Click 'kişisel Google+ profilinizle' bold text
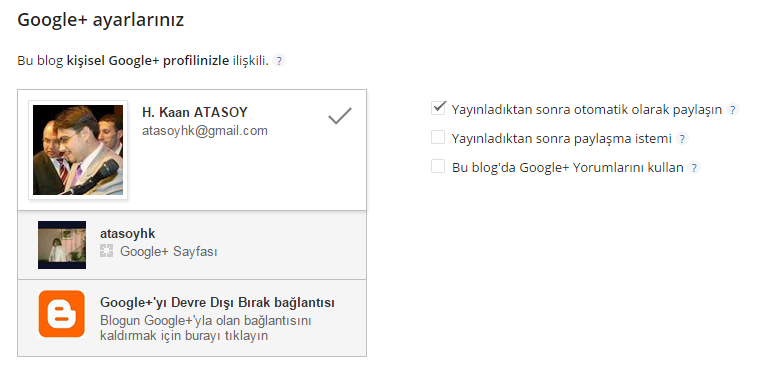 click(148, 61)
